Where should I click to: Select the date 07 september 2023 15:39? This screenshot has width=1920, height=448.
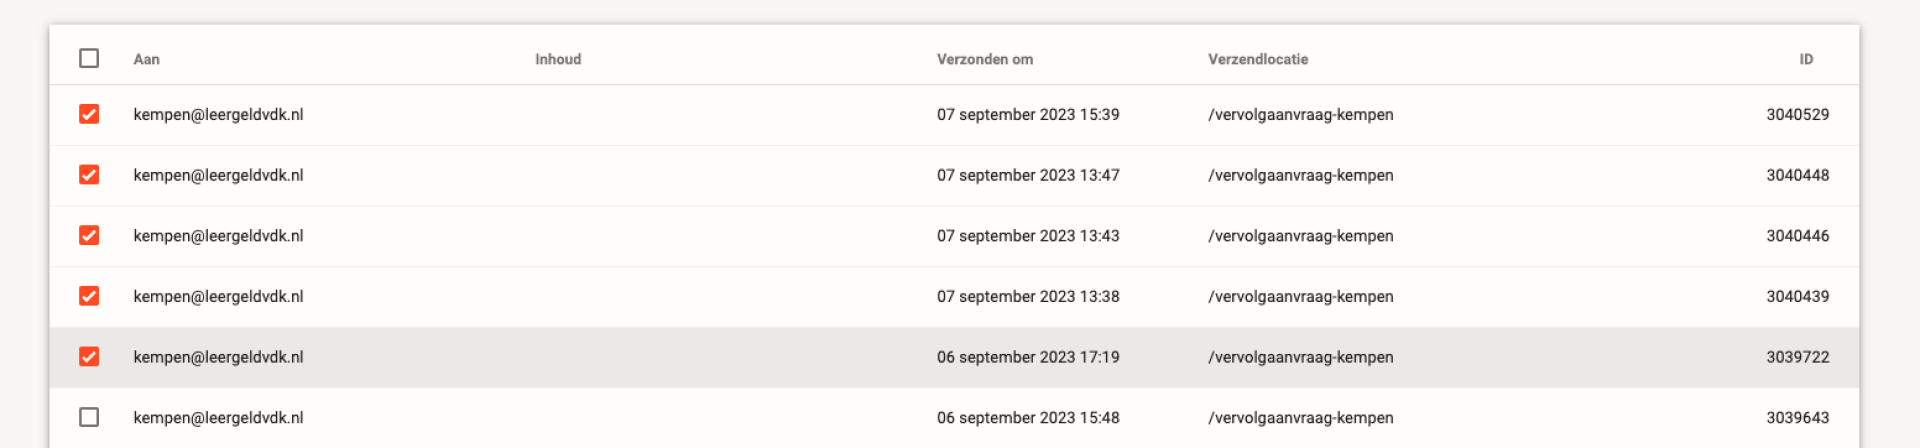[x=1028, y=114]
